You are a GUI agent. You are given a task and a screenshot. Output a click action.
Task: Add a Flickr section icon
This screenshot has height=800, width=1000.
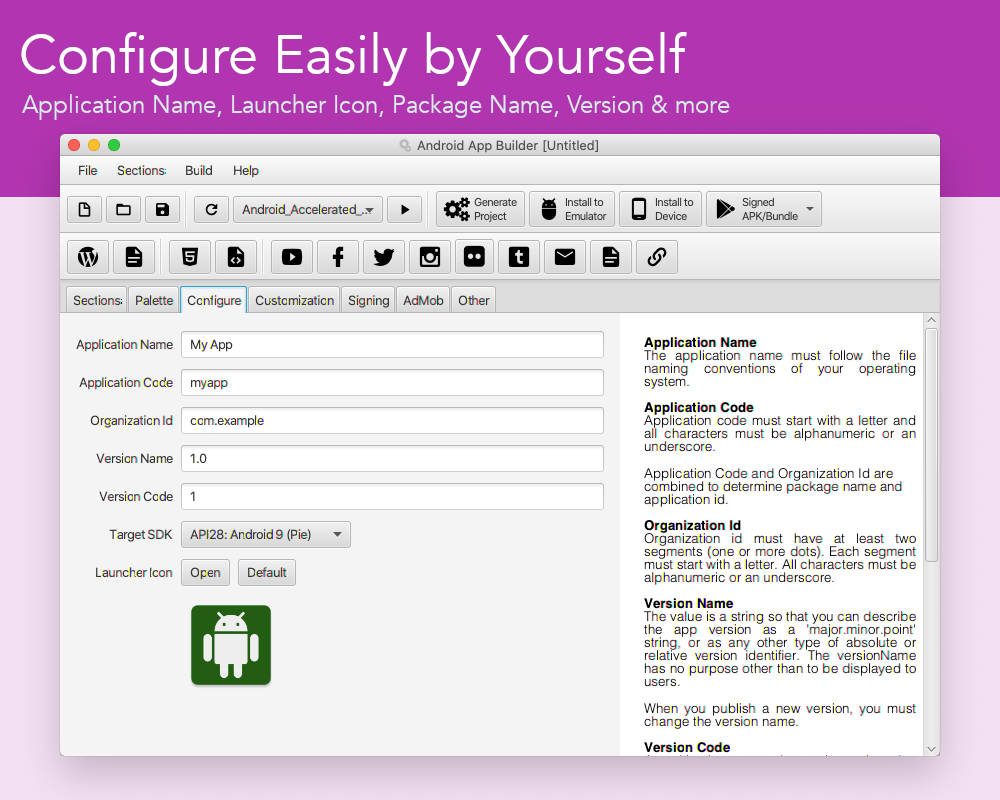coord(474,257)
